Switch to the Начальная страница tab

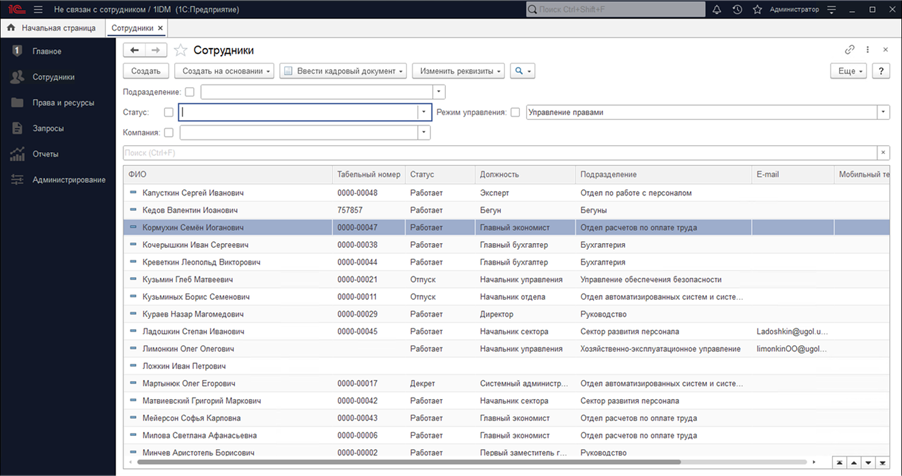(x=57, y=29)
